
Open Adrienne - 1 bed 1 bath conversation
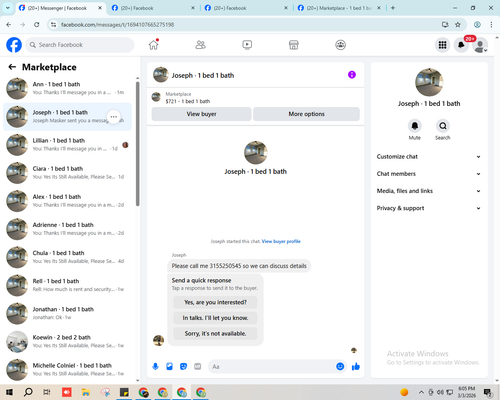pyautogui.click(x=67, y=229)
